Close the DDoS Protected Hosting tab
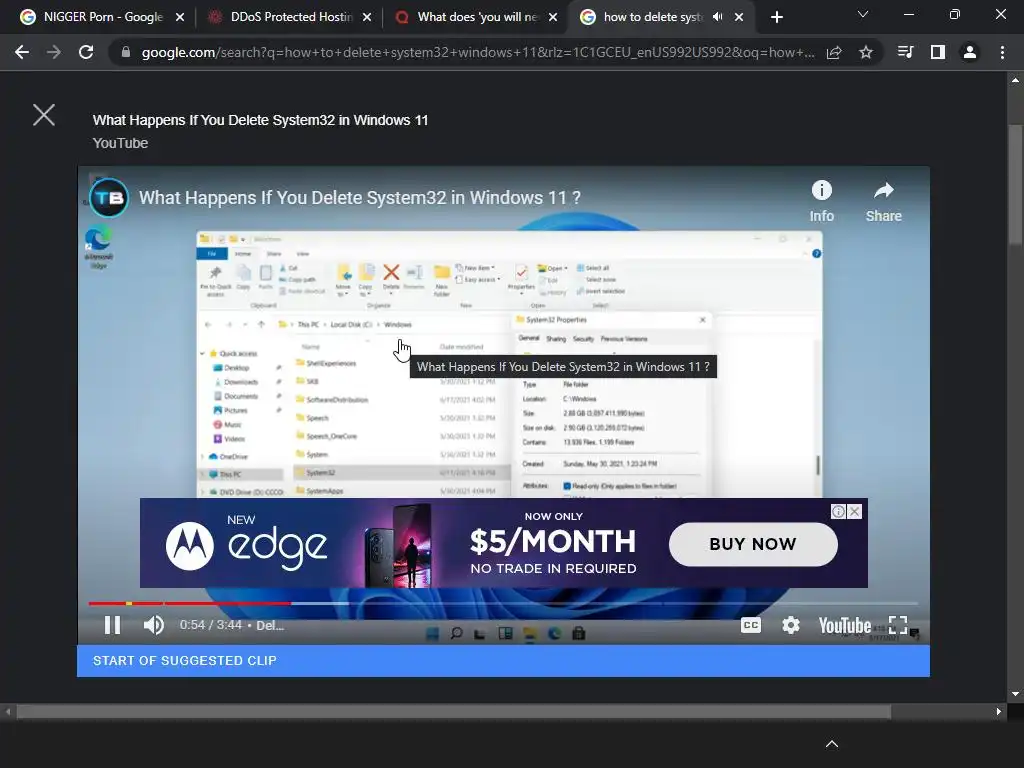The image size is (1024, 768). (367, 17)
